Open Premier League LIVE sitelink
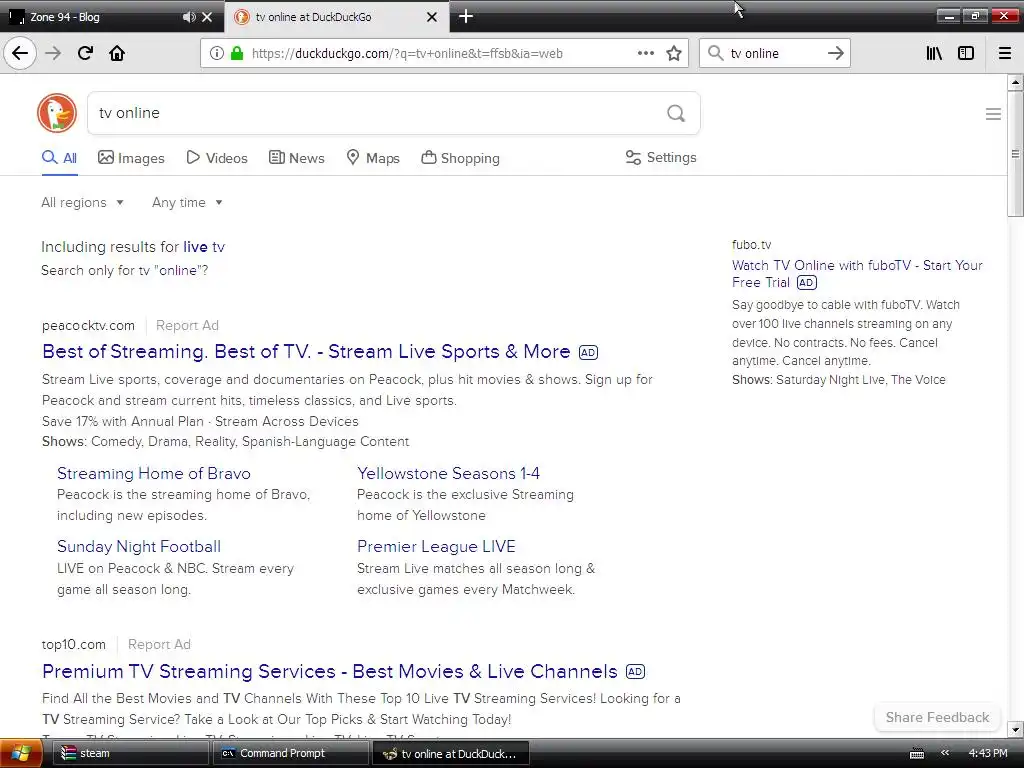Screen dimensions: 1024x768 [x=436, y=547]
